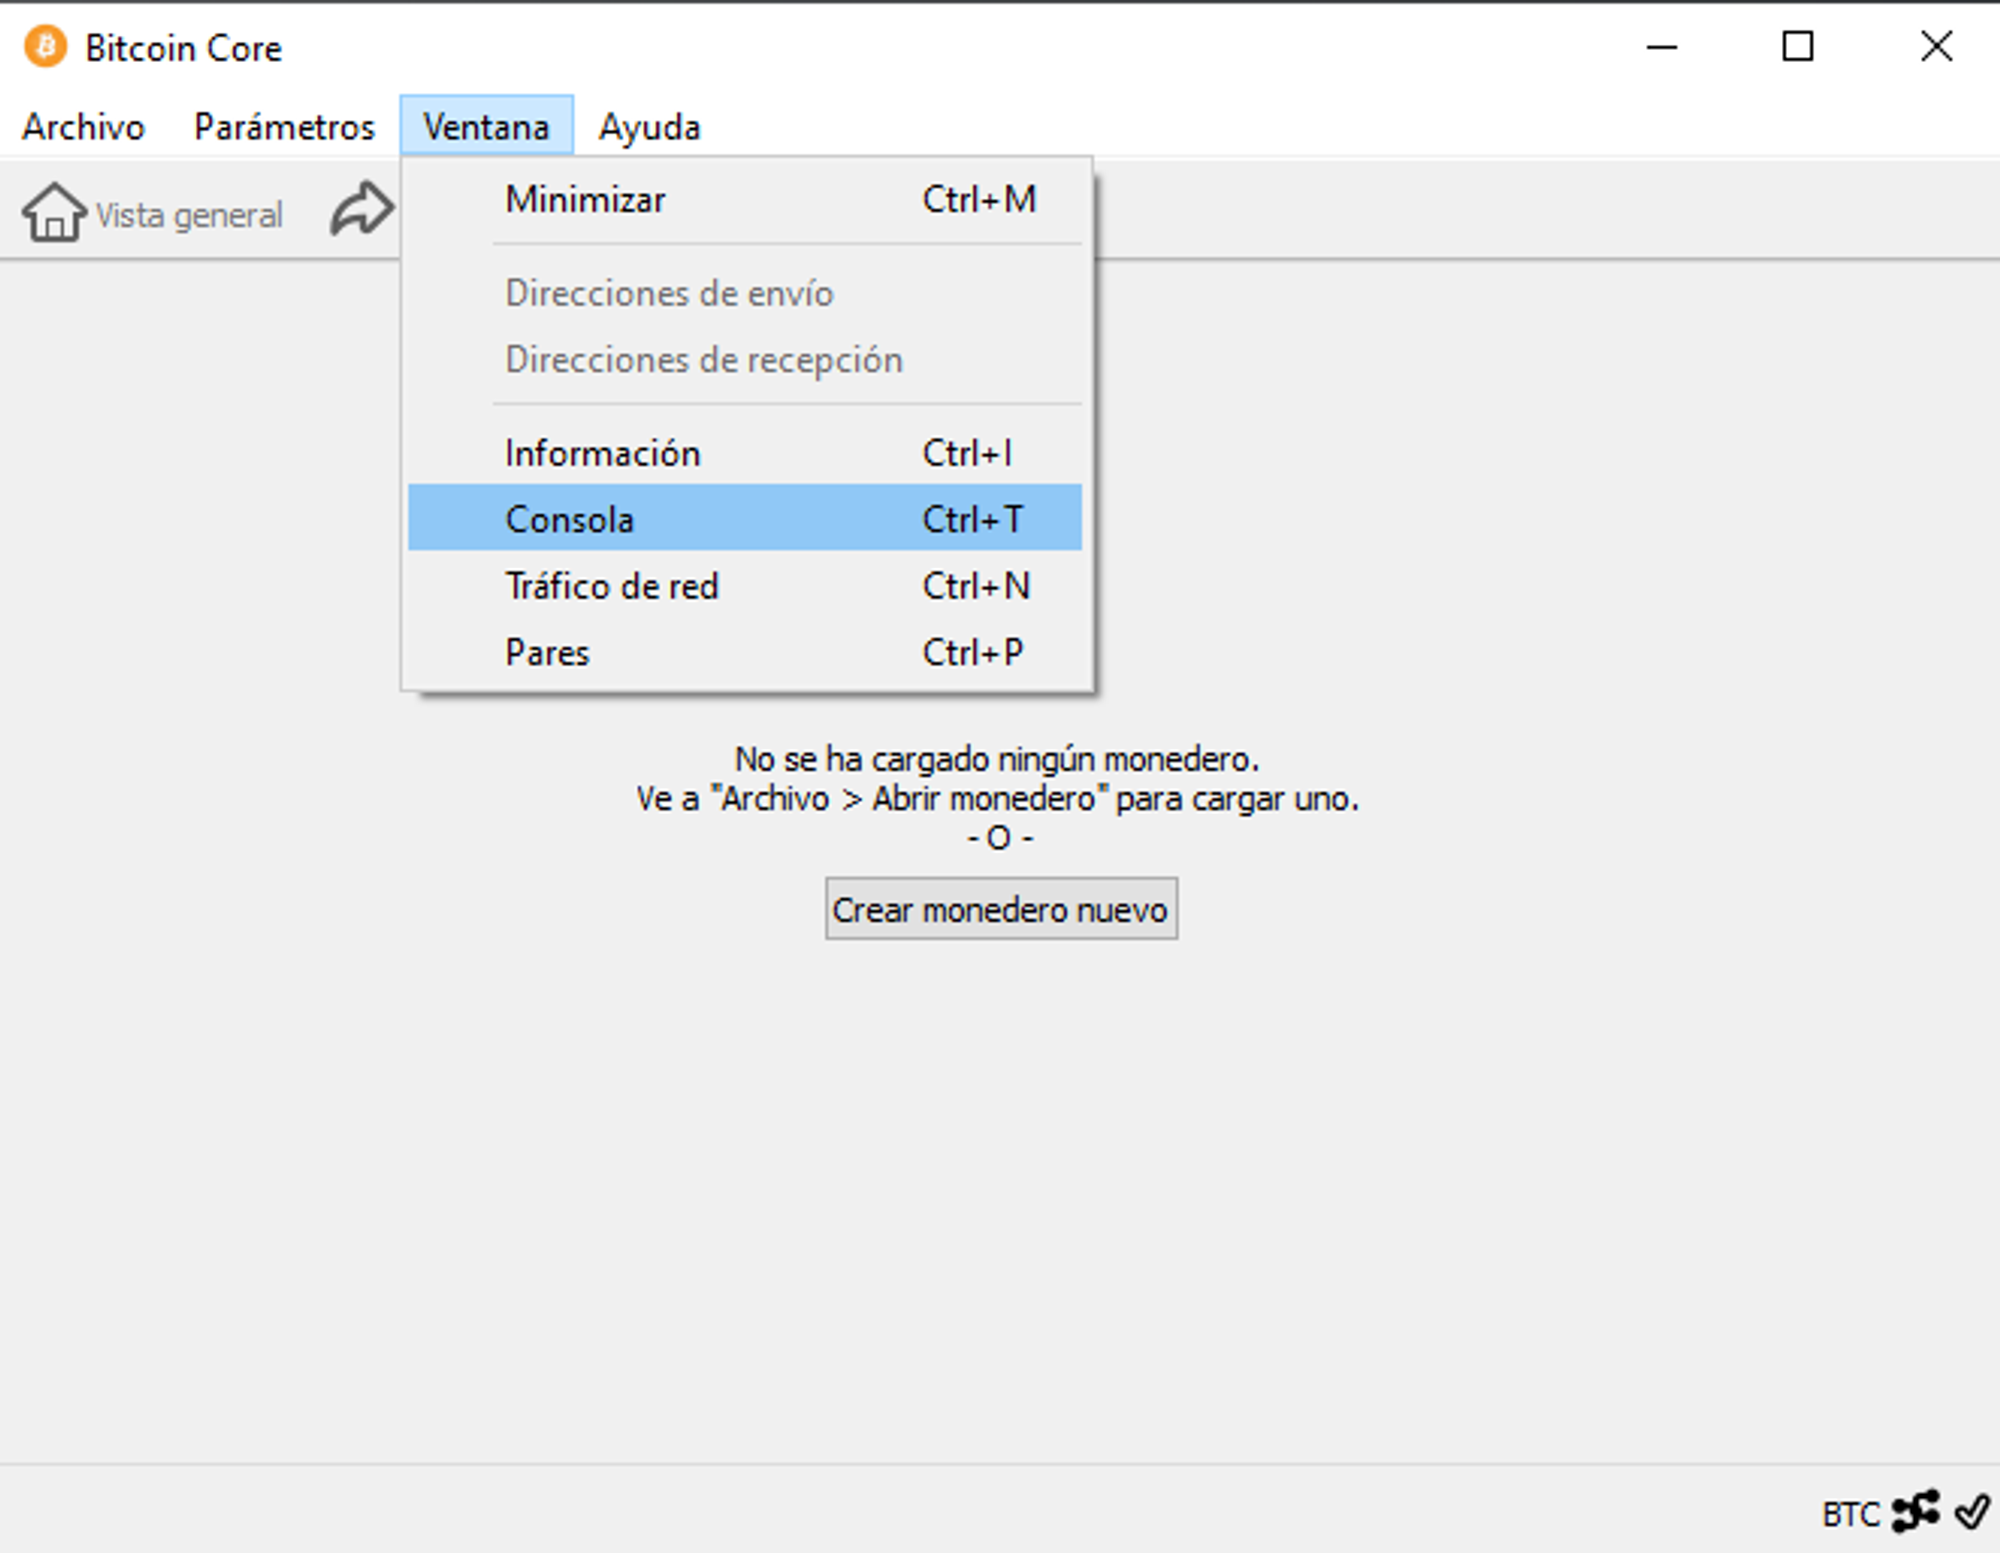Click the Bitcoin Core title text
The image size is (2000, 1553).
[183, 48]
